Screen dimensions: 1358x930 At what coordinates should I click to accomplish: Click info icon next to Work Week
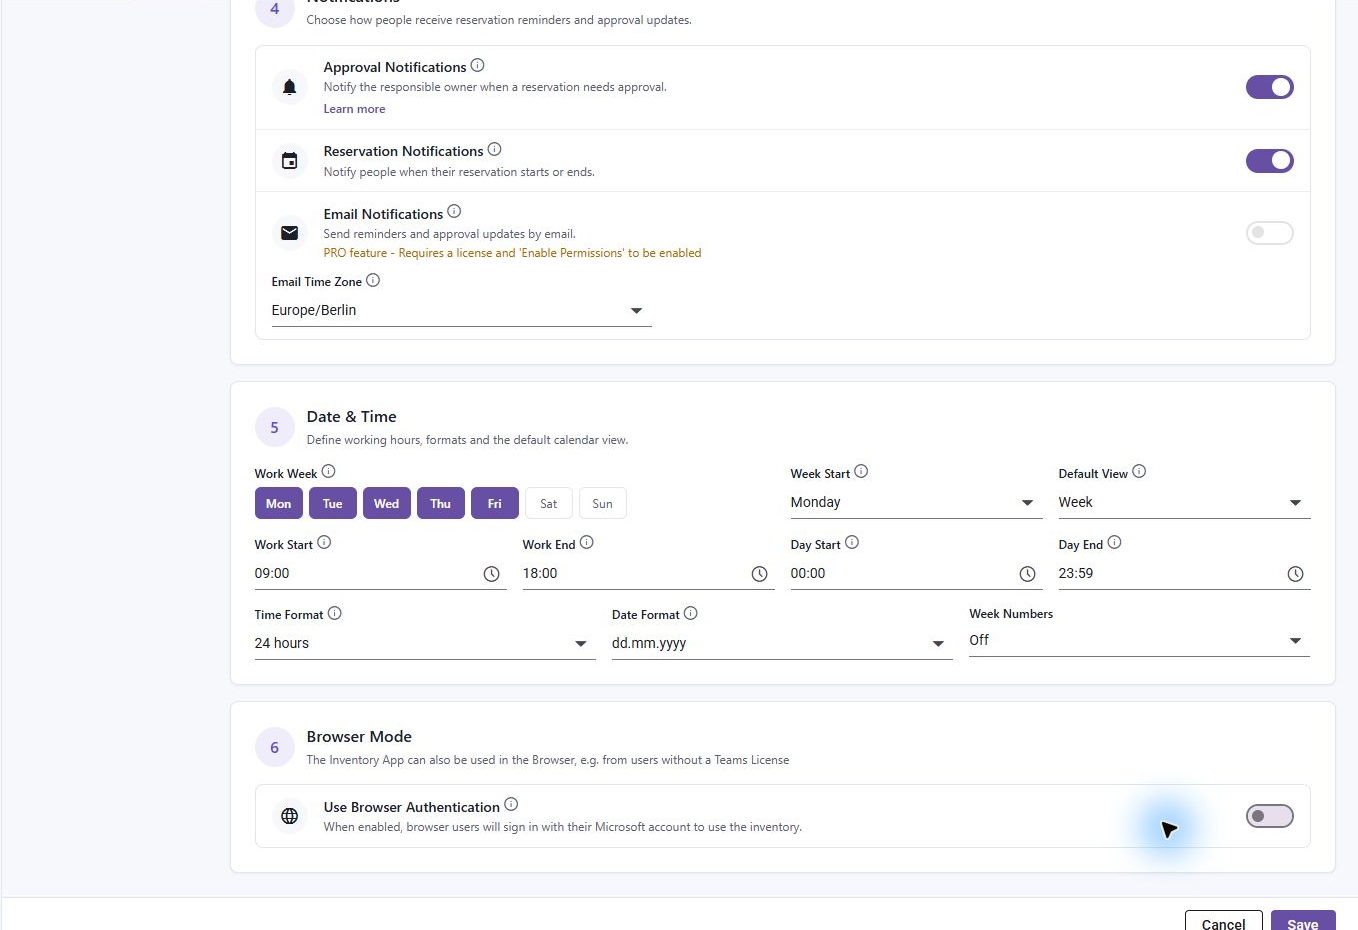[x=328, y=472]
